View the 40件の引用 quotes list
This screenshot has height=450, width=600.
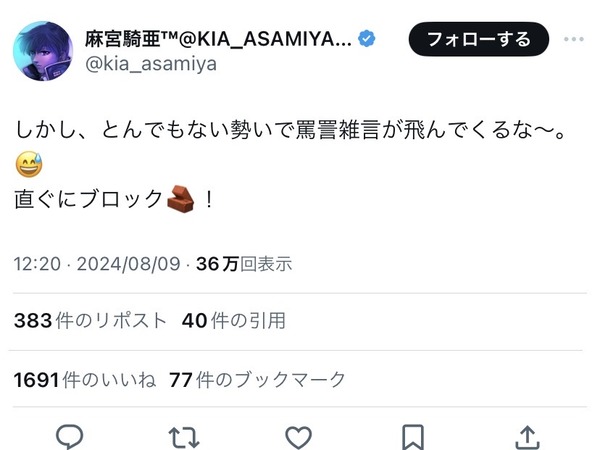click(x=233, y=320)
